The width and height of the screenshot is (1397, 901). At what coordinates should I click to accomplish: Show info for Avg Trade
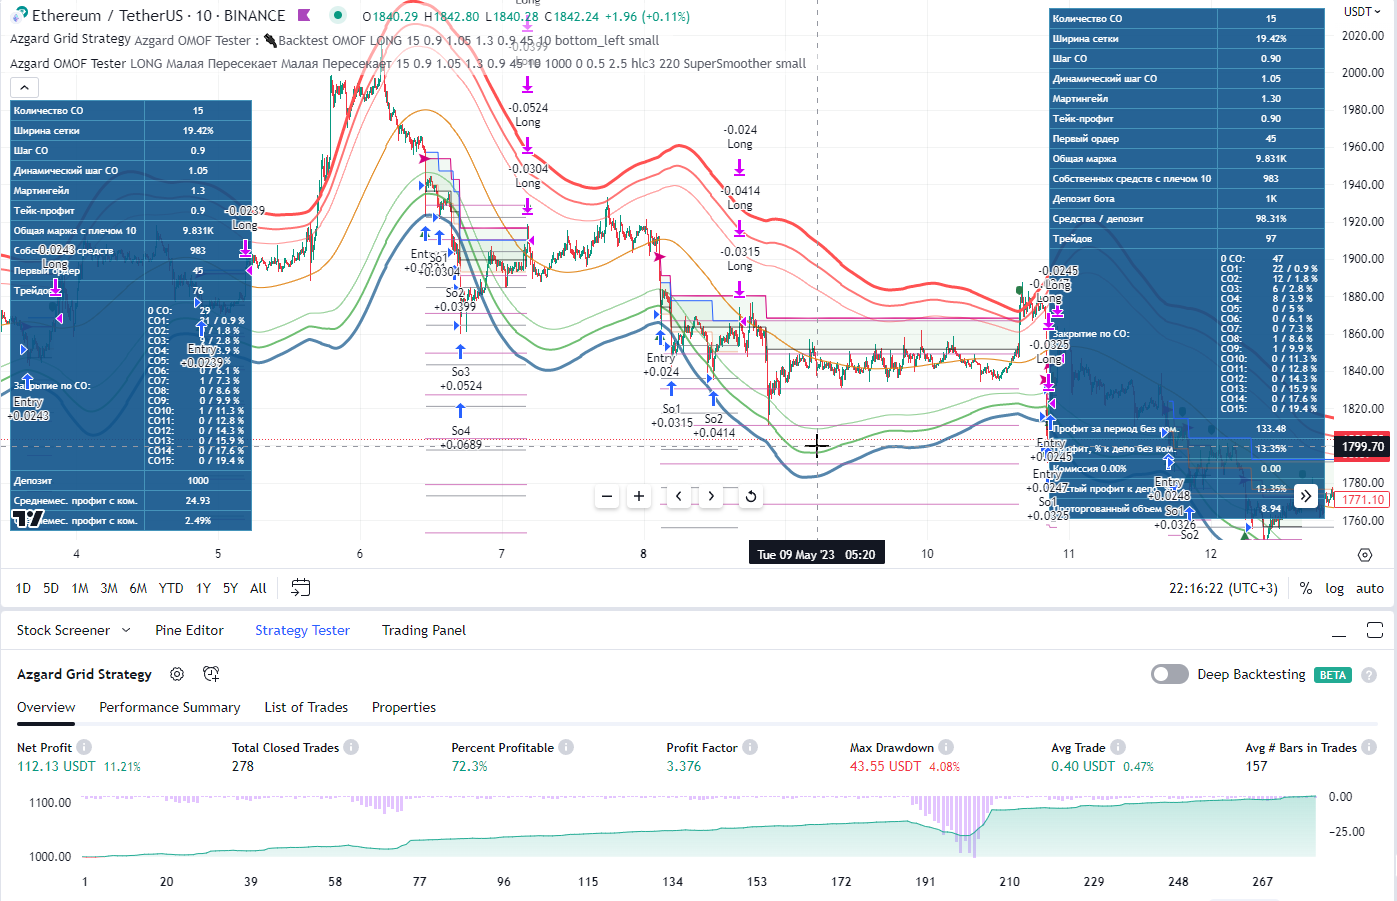pos(1118,747)
